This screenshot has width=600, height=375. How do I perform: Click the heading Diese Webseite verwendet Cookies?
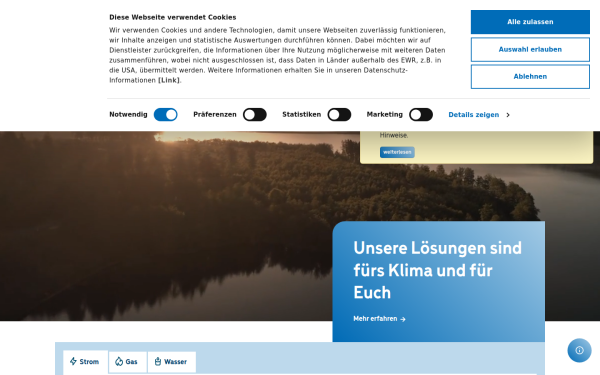click(x=173, y=17)
